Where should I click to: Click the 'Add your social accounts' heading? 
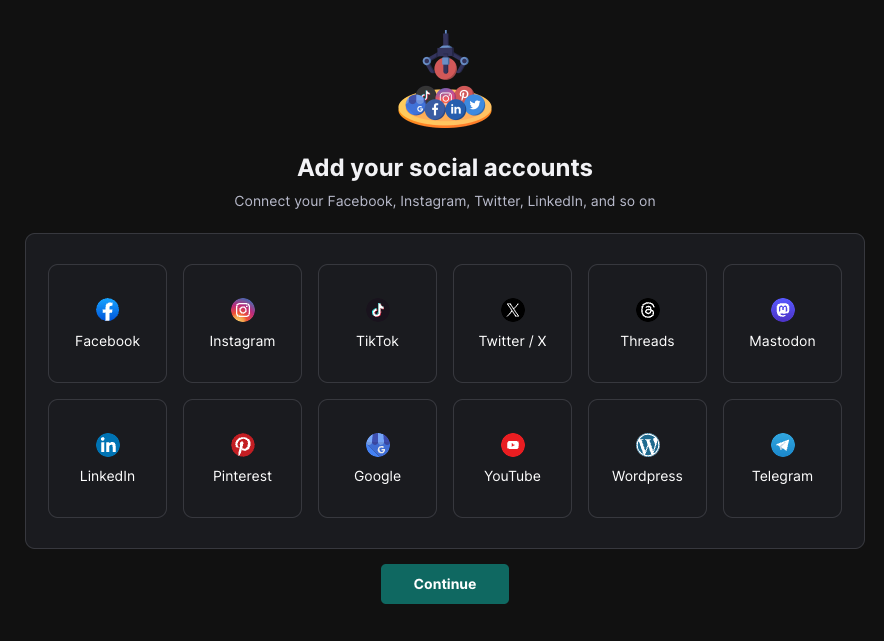point(444,167)
